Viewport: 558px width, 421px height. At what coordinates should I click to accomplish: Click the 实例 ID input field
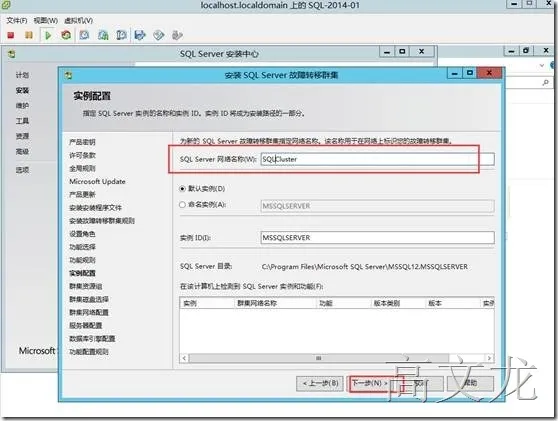coord(378,237)
